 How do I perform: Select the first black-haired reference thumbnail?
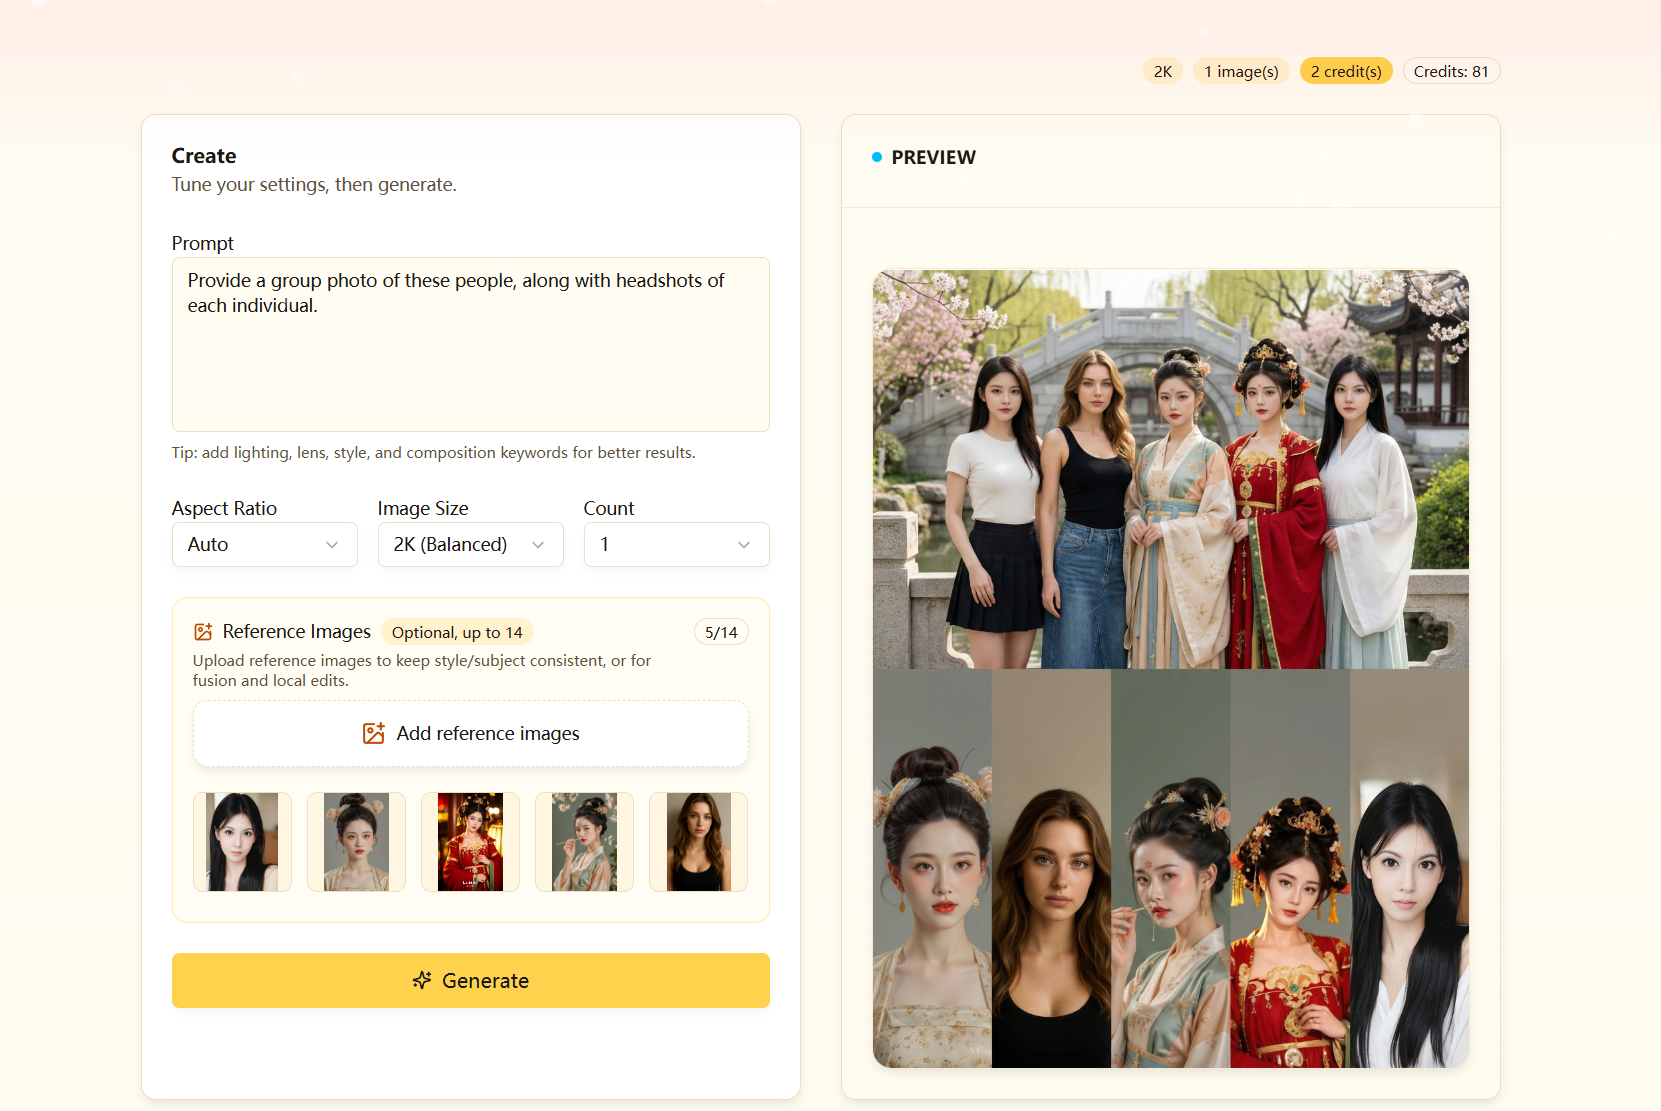241,841
